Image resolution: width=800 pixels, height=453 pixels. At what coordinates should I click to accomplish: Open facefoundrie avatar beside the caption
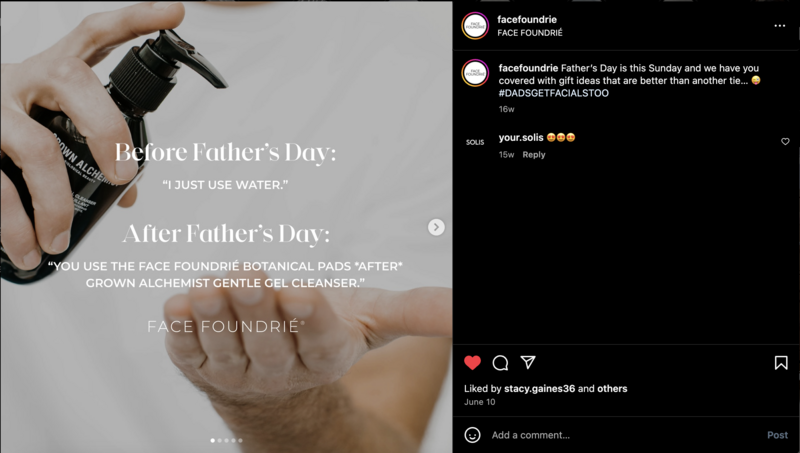pos(475,73)
